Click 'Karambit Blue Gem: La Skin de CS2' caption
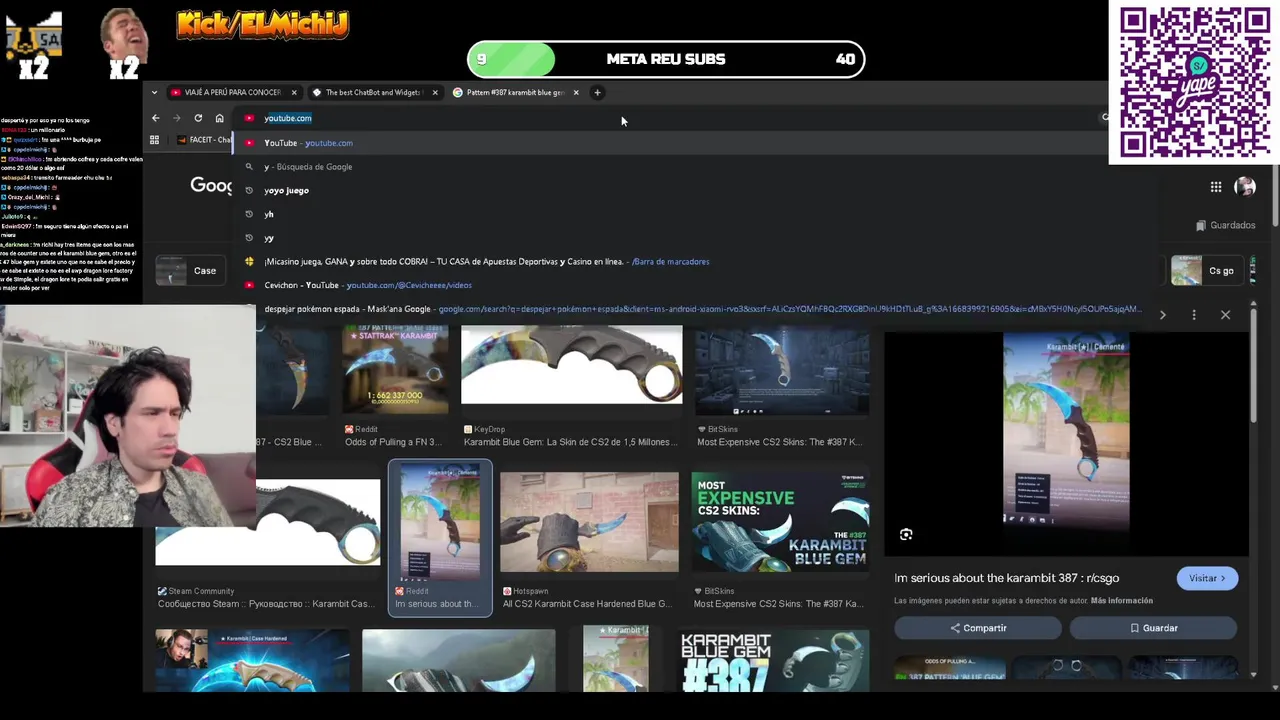Image resolution: width=1280 pixels, height=720 pixels. point(572,442)
